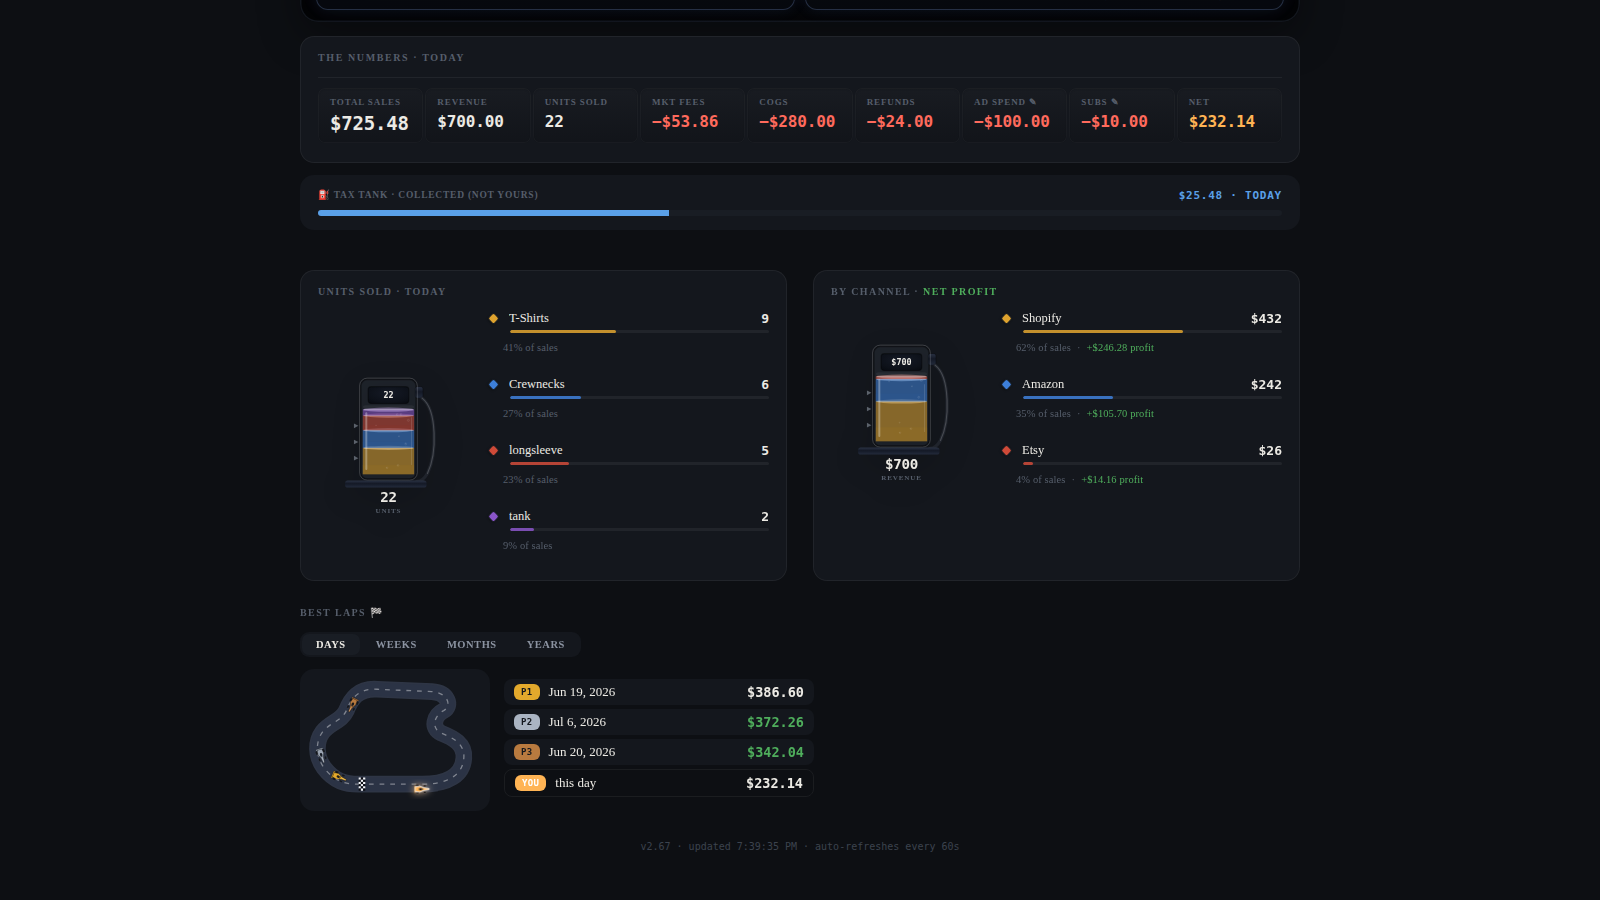The width and height of the screenshot is (1600, 900).
Task: Select the P1 Jun 19, 2026 lap row
Action: [659, 692]
